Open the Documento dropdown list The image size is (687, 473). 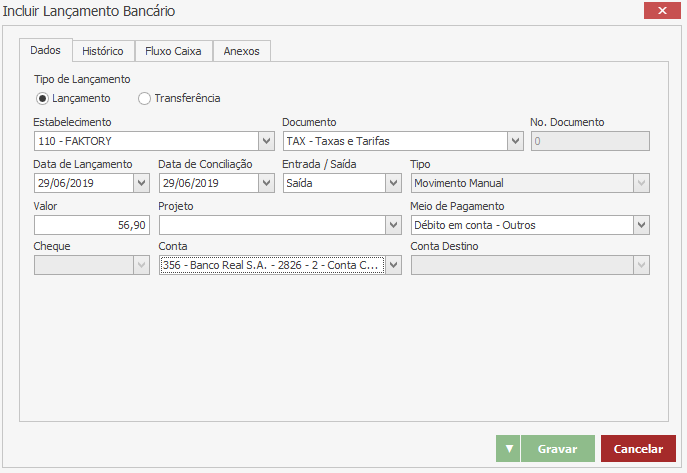[515, 141]
